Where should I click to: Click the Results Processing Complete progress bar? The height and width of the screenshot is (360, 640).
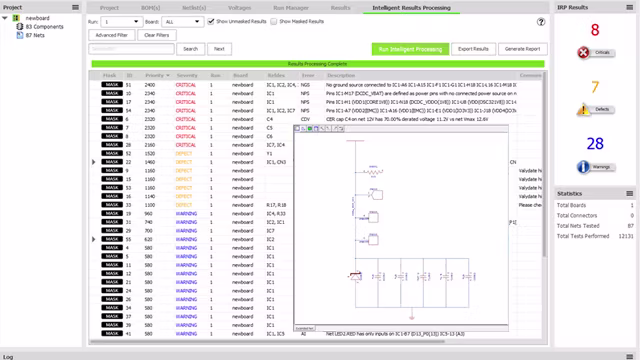pyautogui.click(x=318, y=64)
